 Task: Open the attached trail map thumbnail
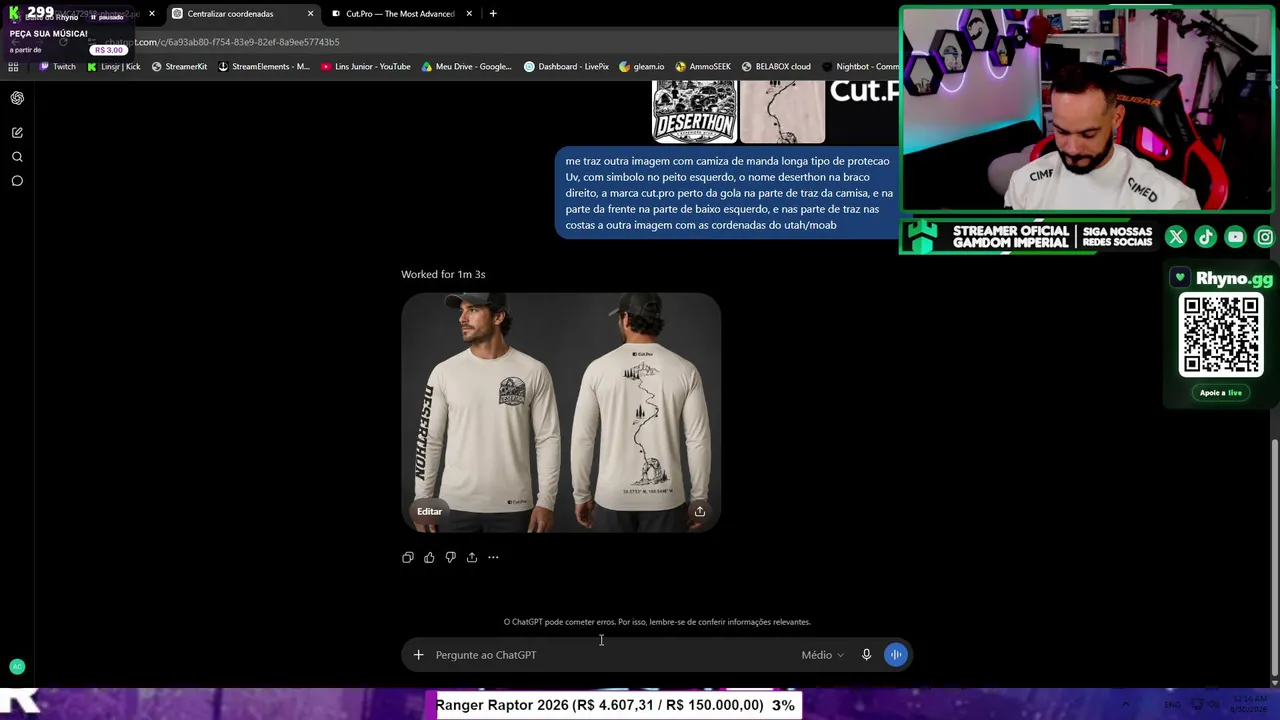coord(782,111)
